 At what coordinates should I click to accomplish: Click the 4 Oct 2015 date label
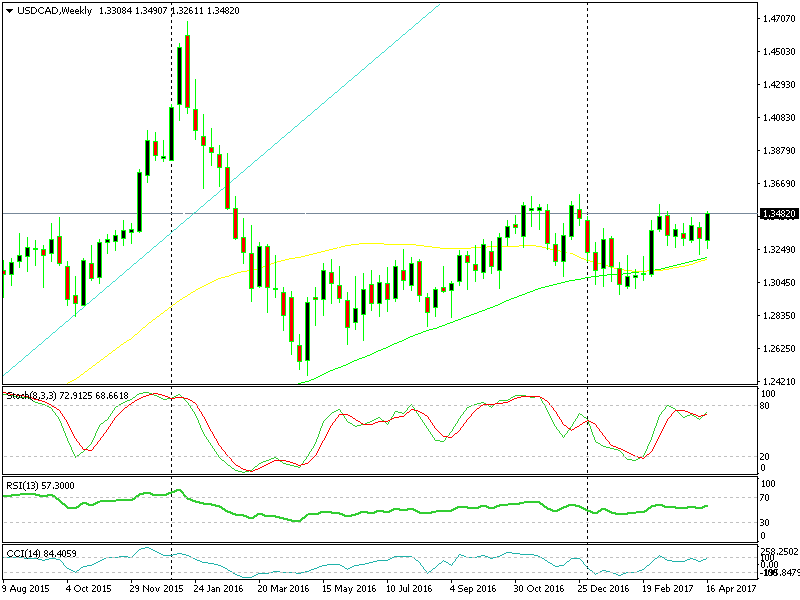tap(89, 588)
